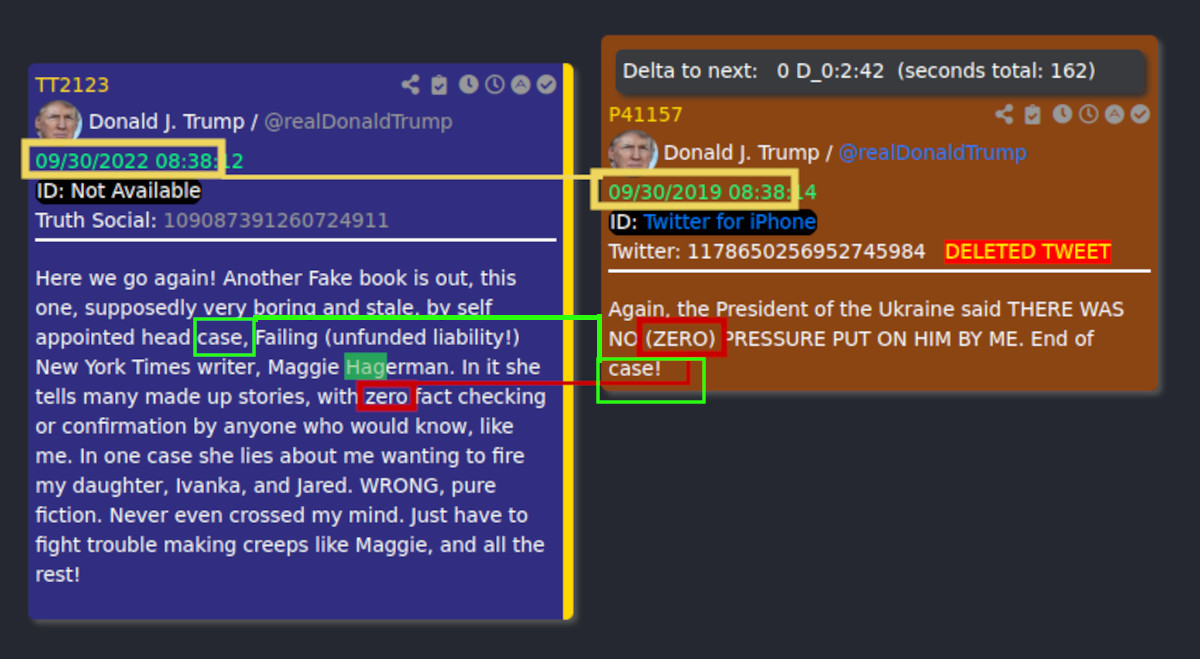Click the clipboard icon on the TT2123 card
The image size is (1200, 659).
[x=439, y=85]
